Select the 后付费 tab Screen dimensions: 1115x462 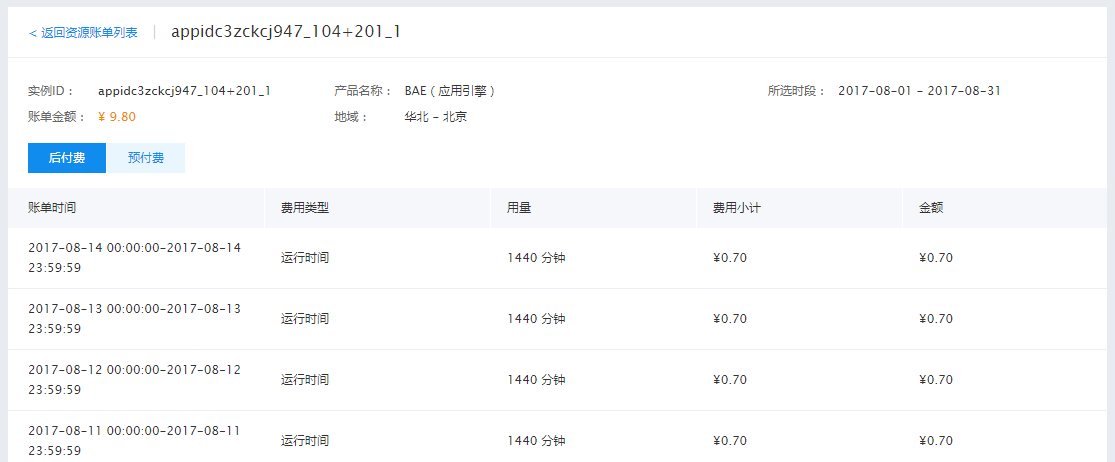[67, 158]
